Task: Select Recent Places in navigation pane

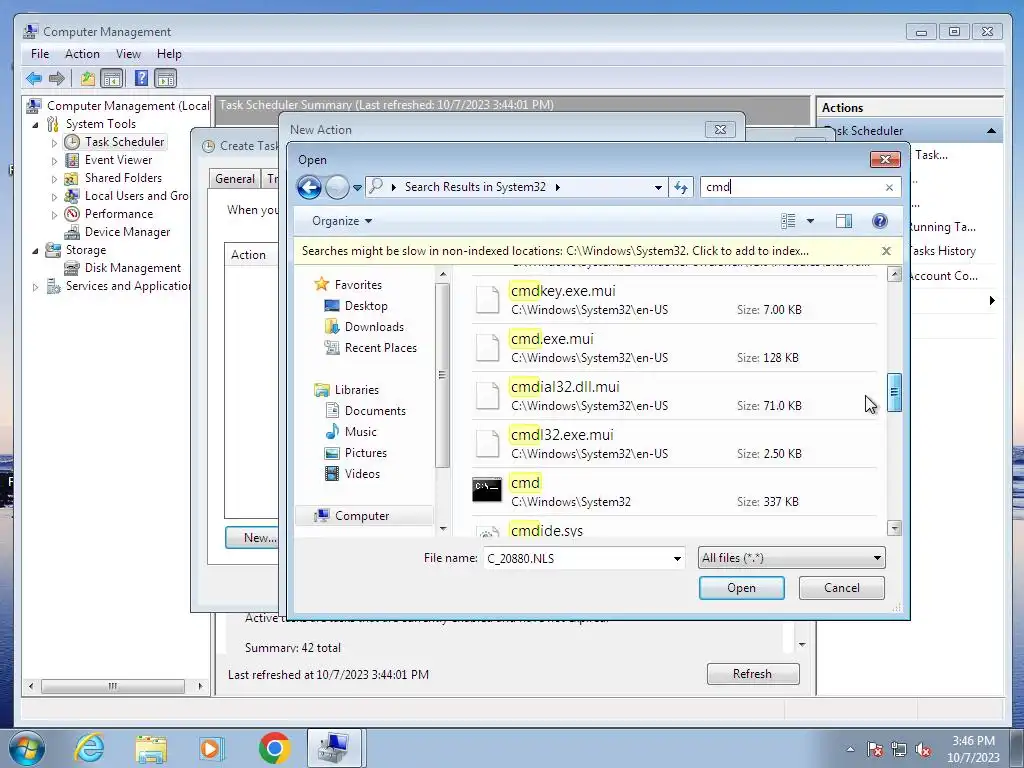Action: [370, 348]
